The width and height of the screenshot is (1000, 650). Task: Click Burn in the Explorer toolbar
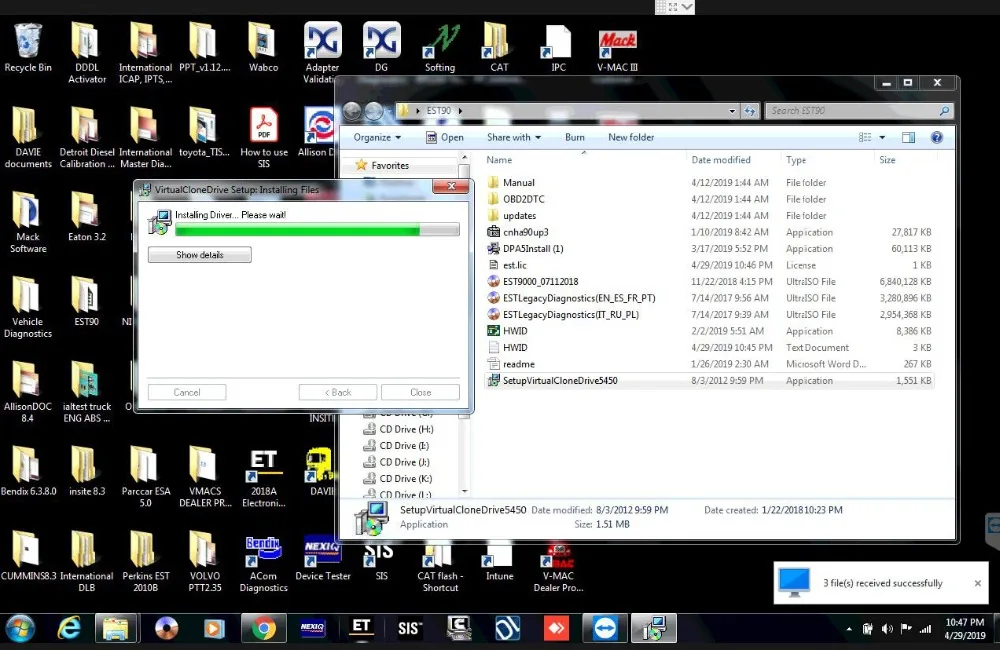575,137
